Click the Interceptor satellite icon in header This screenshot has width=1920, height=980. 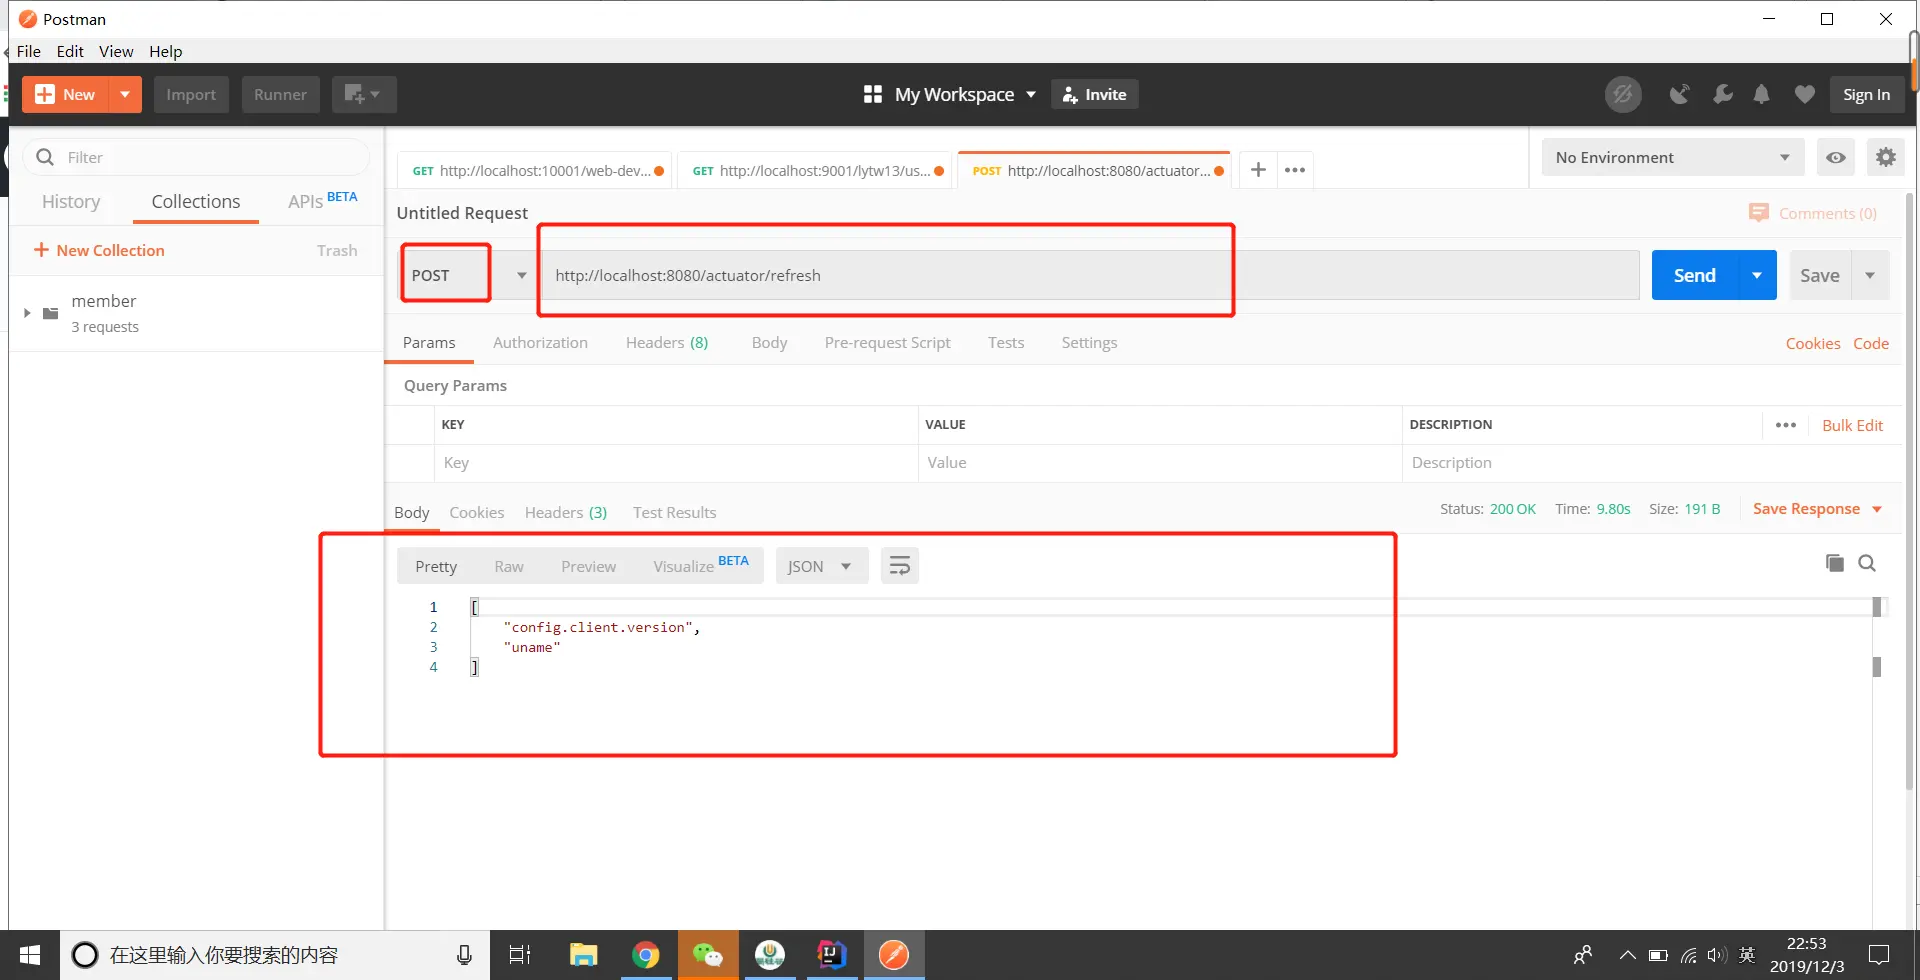[1680, 94]
